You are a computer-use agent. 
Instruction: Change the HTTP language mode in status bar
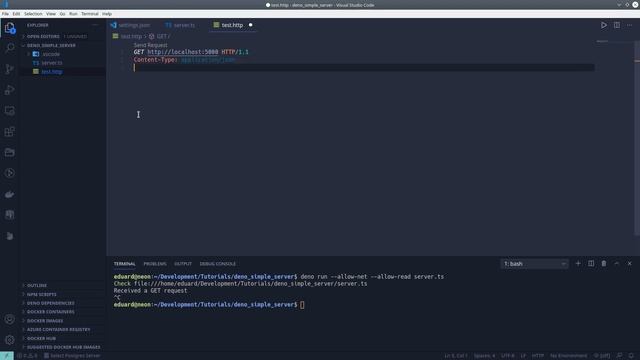538,356
